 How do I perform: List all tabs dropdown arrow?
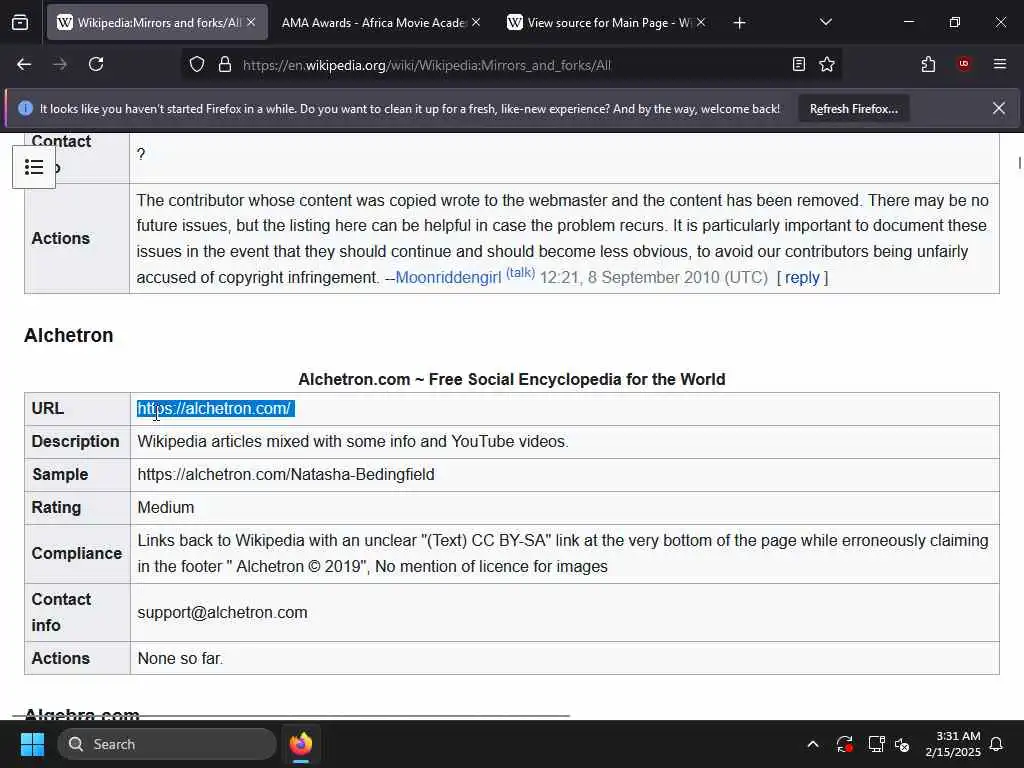pos(825,22)
